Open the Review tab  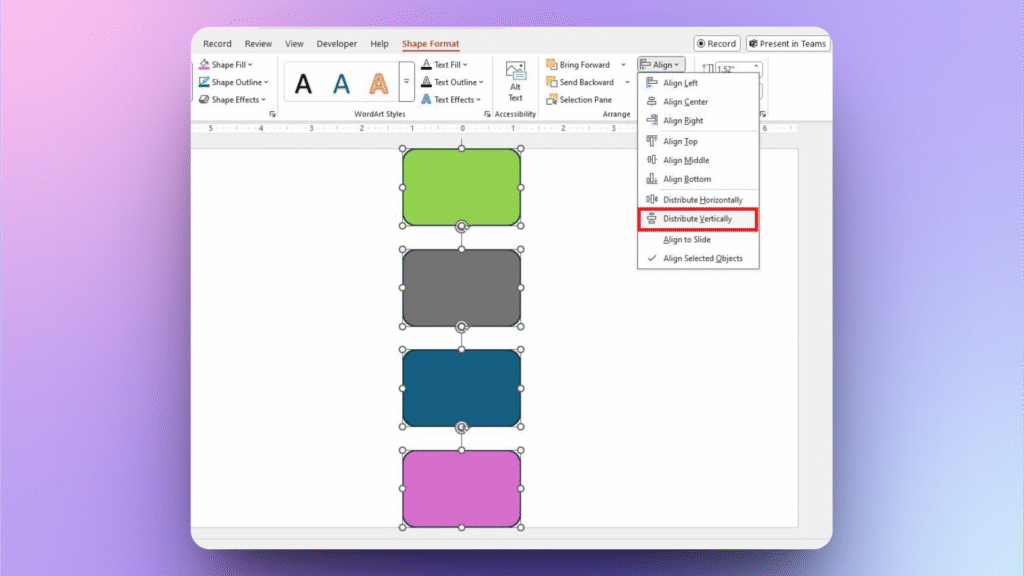pyautogui.click(x=258, y=43)
